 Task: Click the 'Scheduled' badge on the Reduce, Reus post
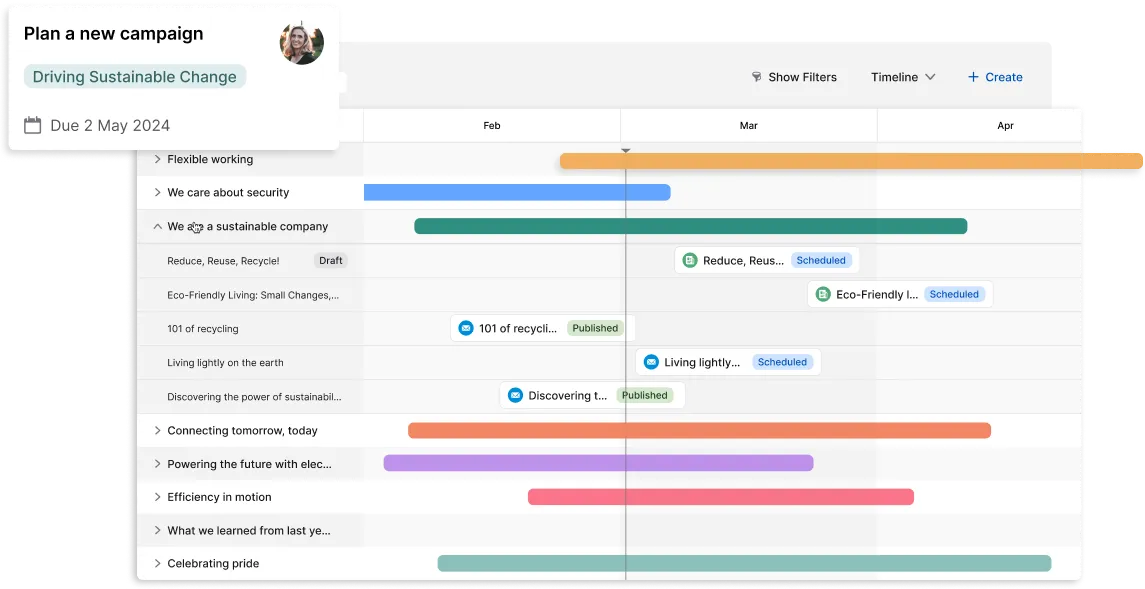pyautogui.click(x=821, y=259)
